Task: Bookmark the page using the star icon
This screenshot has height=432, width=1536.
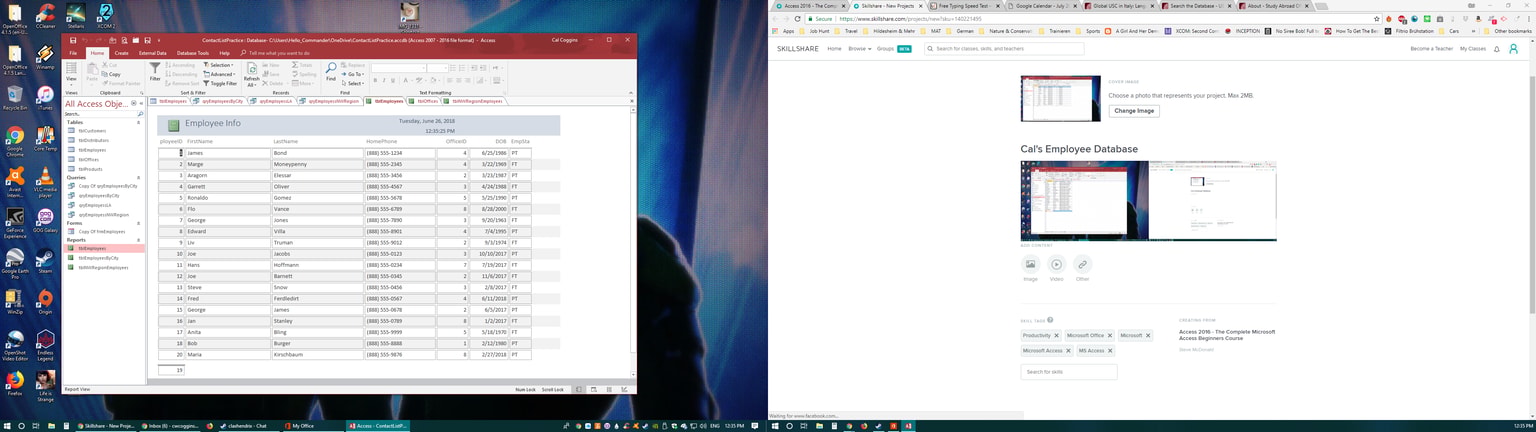Action: tap(1377, 18)
